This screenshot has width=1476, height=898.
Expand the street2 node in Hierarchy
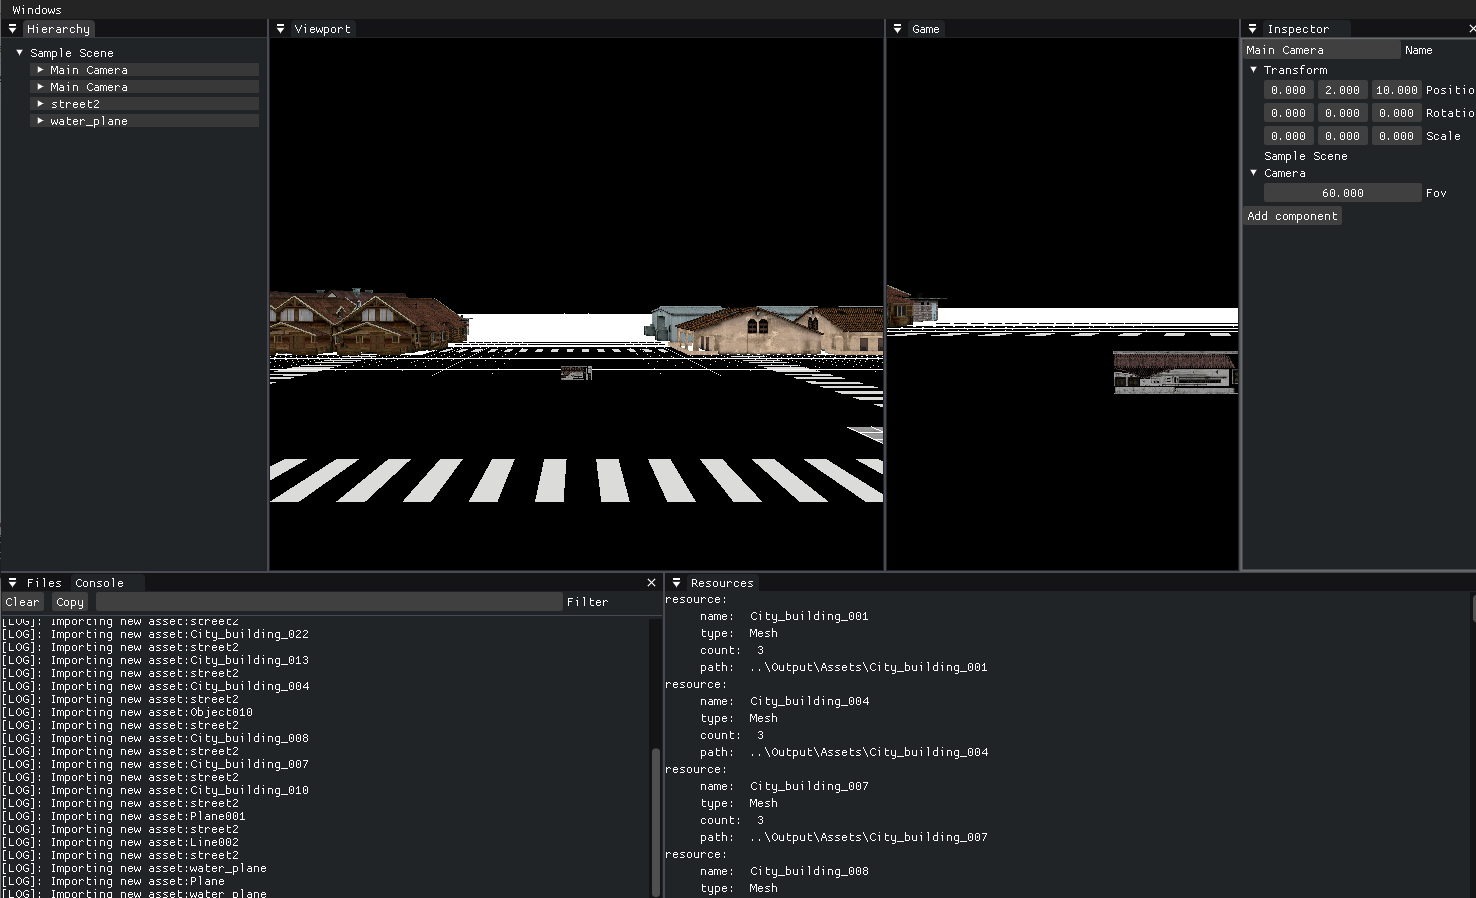40,104
